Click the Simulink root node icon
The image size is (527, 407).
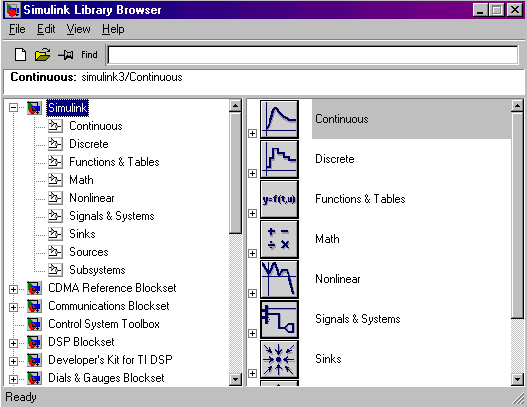(x=34, y=108)
